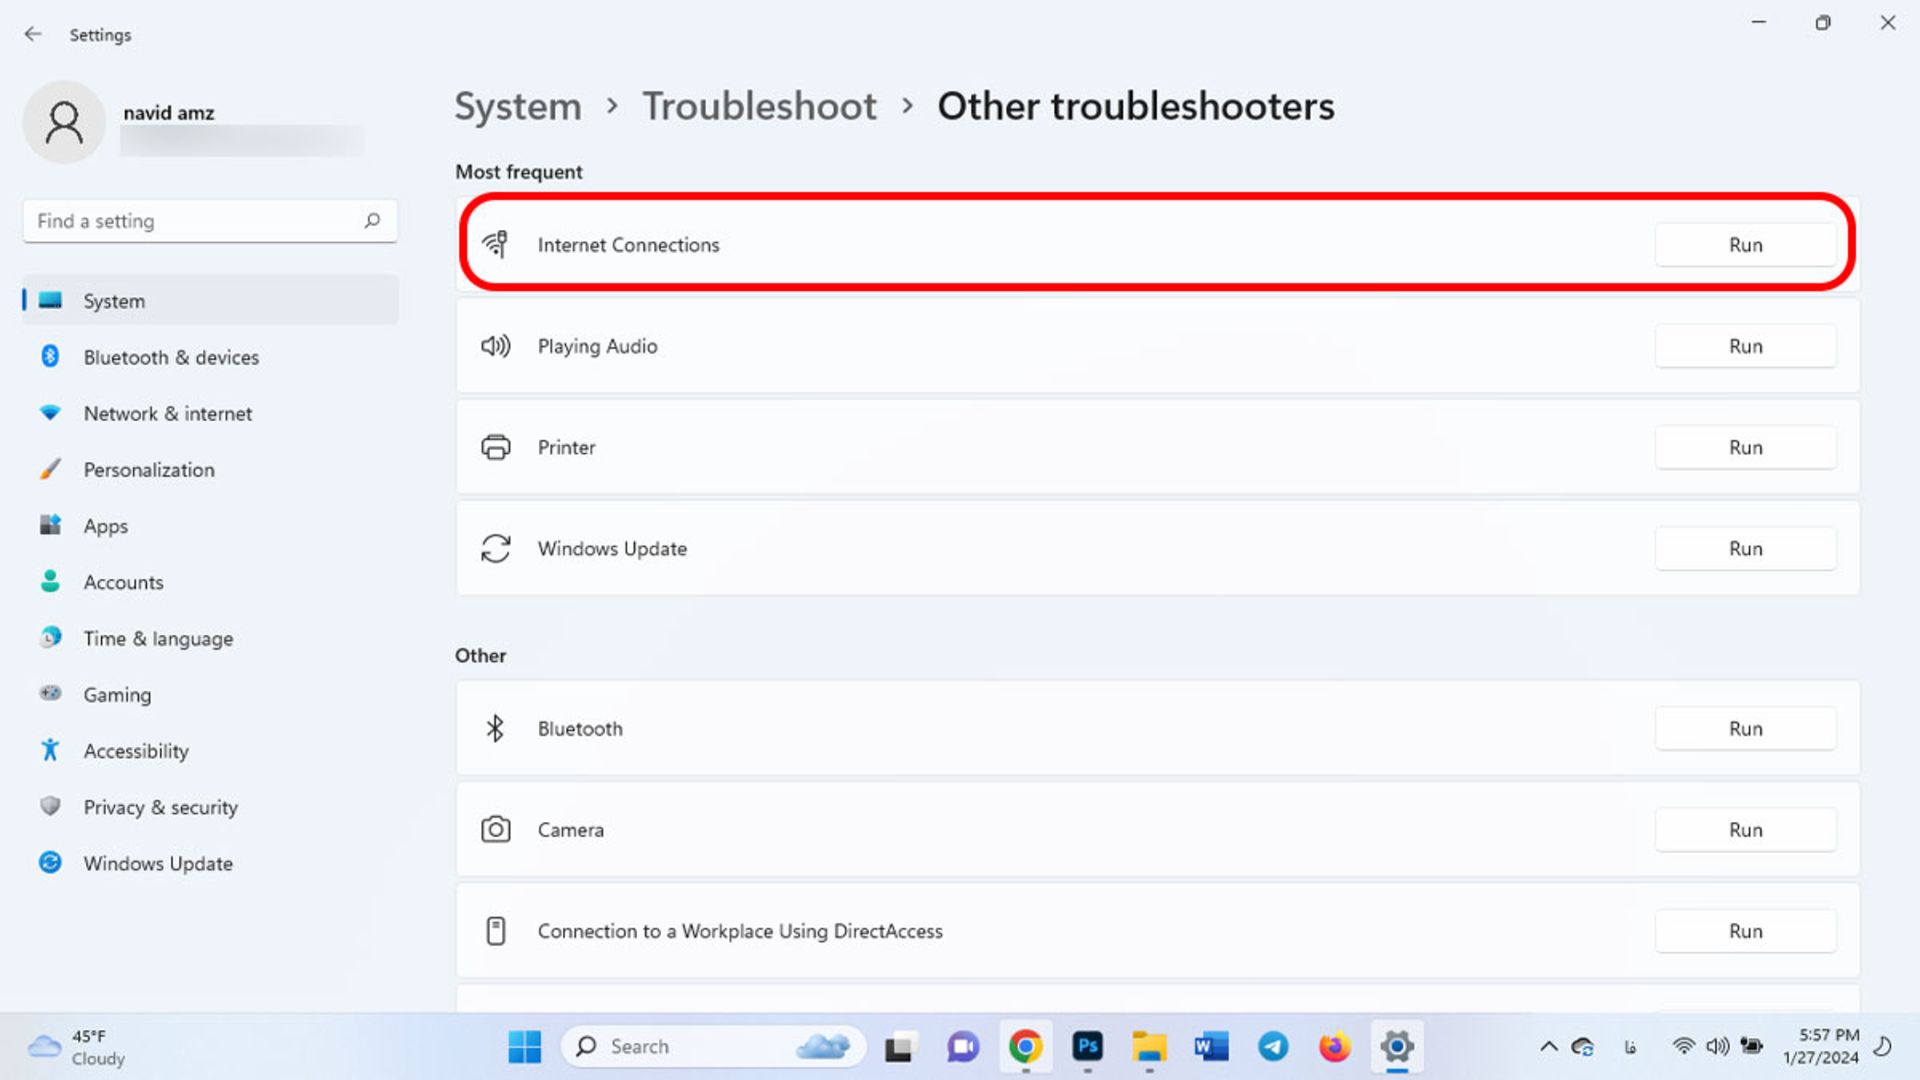The image size is (1920, 1080).
Task: Run the DirectAccess workplace troubleshooter
Action: 1745,931
